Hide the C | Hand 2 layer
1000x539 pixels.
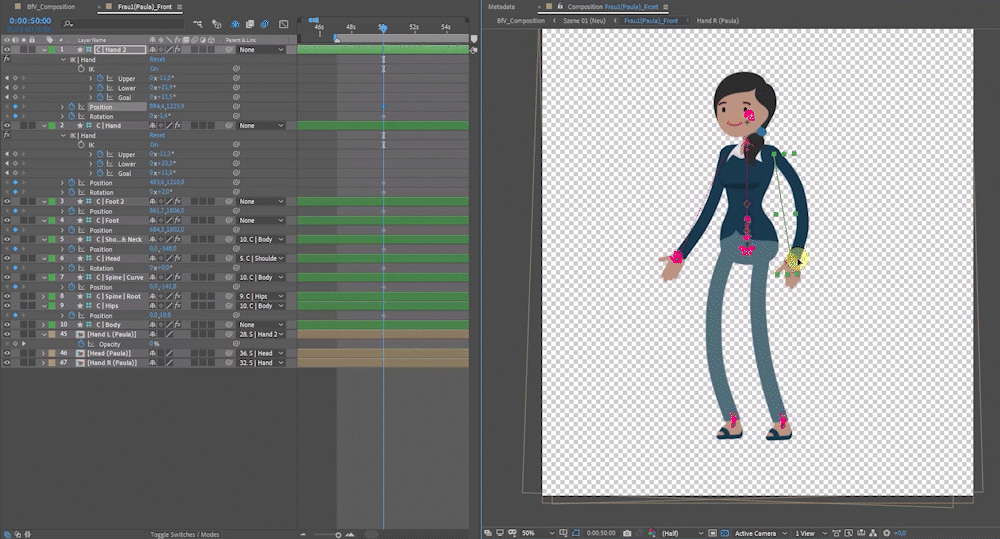(7, 49)
